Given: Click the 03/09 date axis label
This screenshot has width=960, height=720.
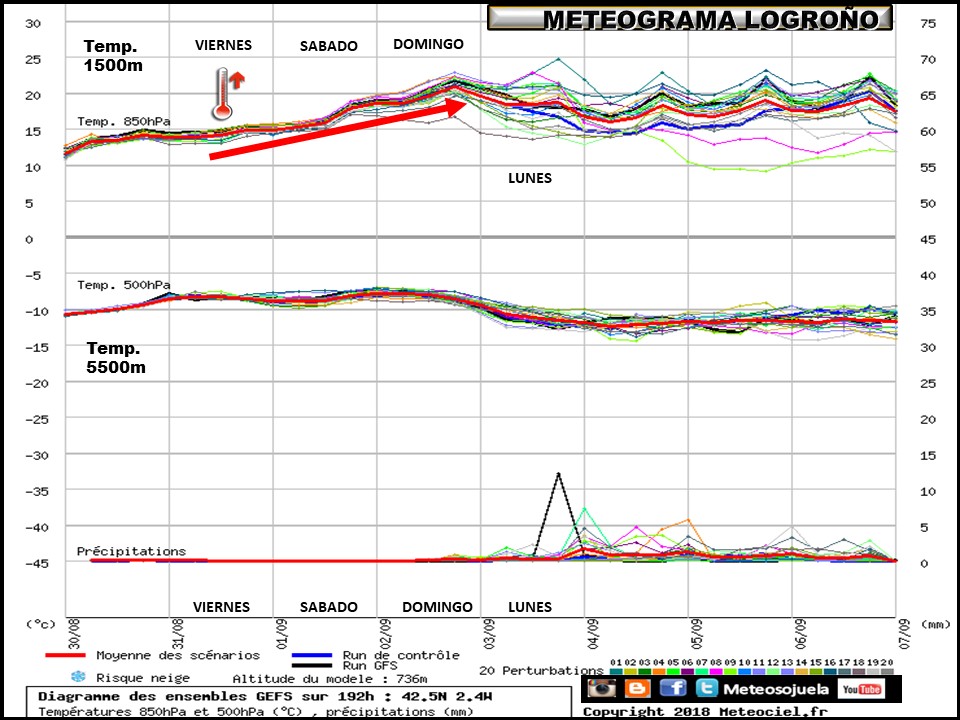Looking at the screenshot, I should click(489, 634).
